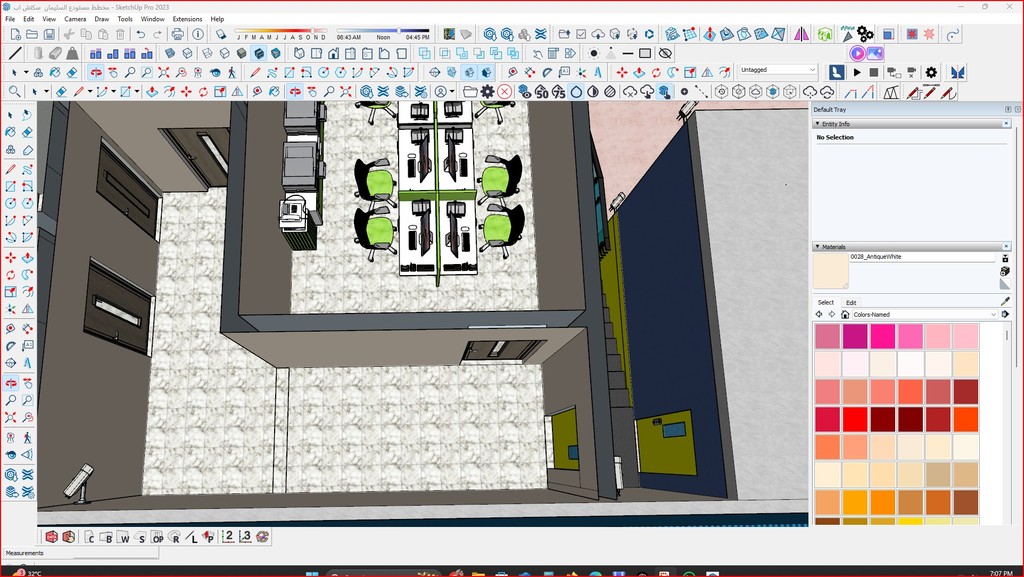
Task: Click the Add Location map icon
Action: [449, 34]
